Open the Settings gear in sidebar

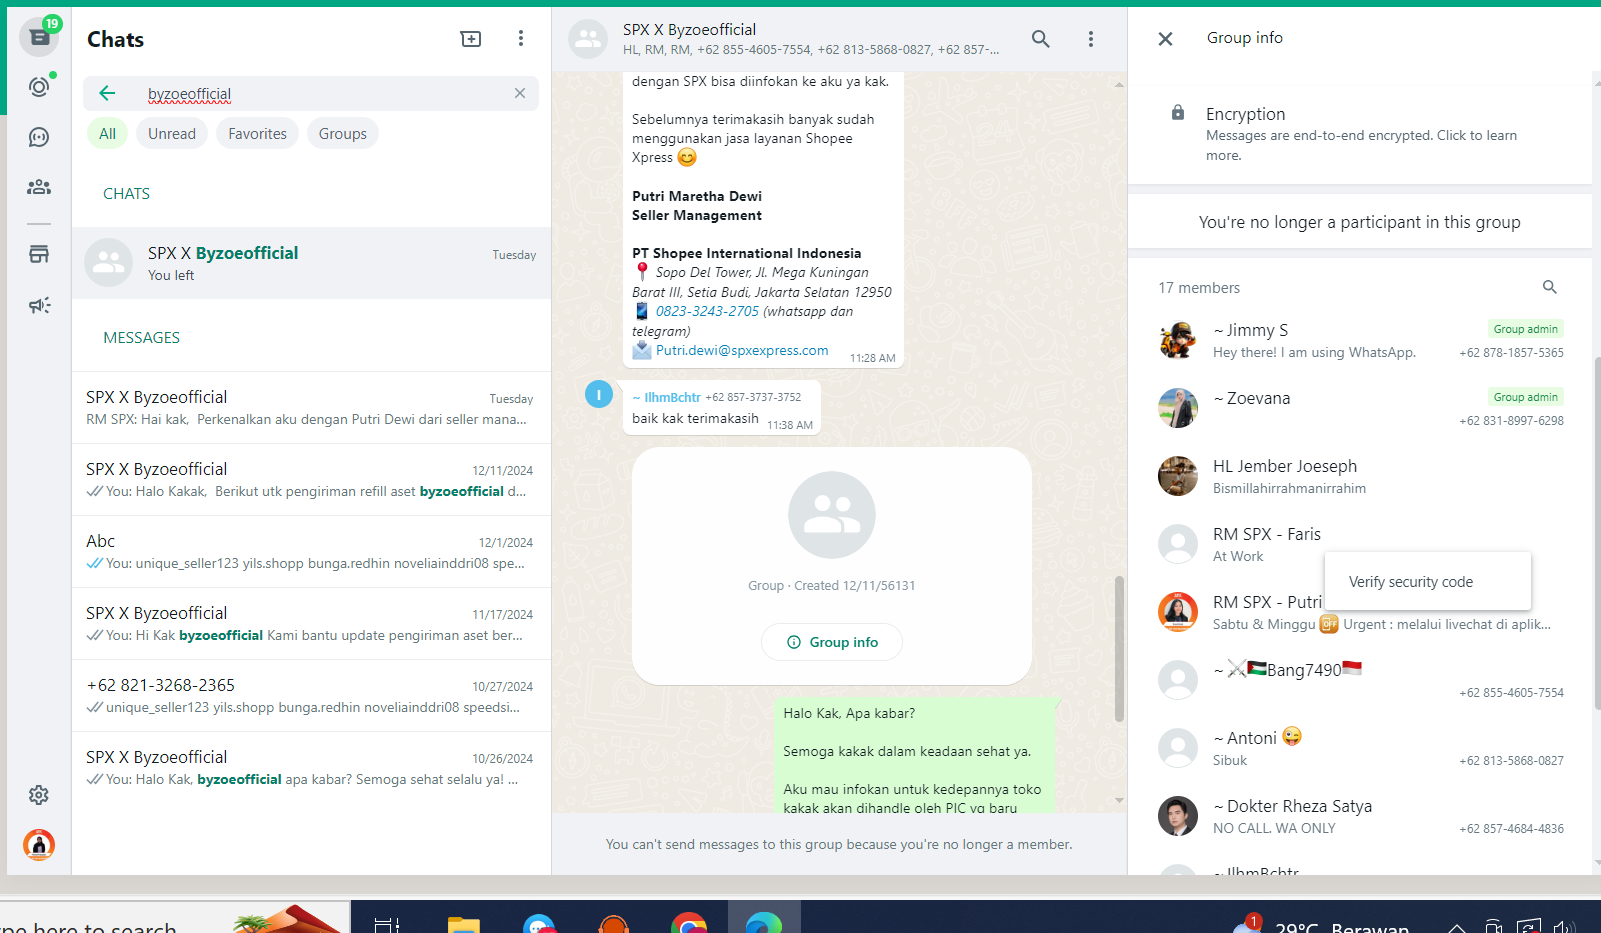click(39, 795)
